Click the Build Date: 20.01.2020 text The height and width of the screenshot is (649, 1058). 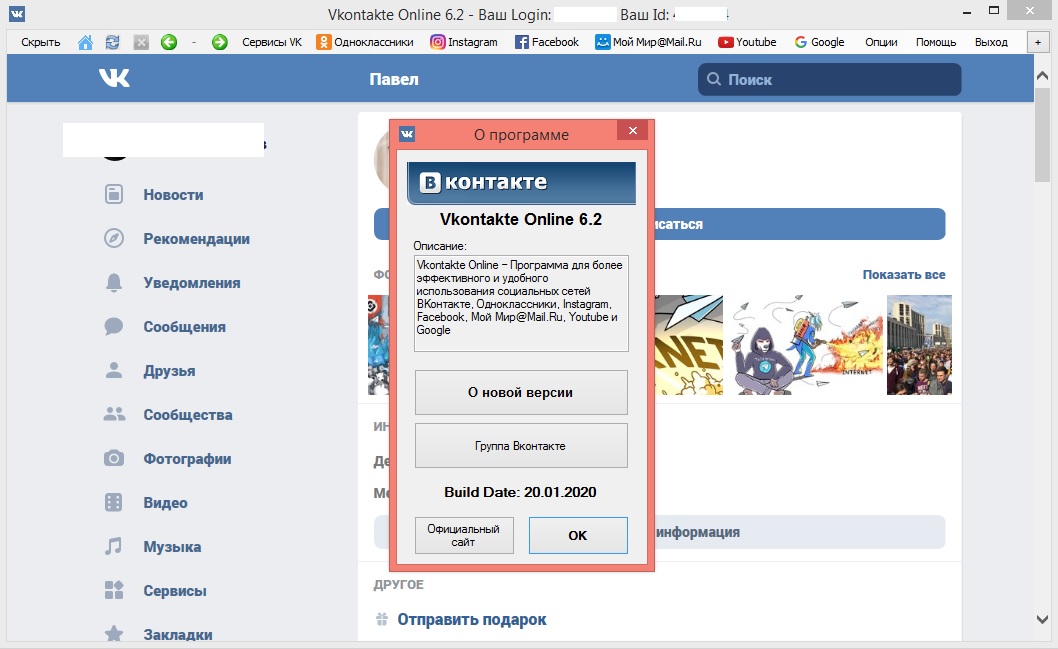(x=520, y=492)
